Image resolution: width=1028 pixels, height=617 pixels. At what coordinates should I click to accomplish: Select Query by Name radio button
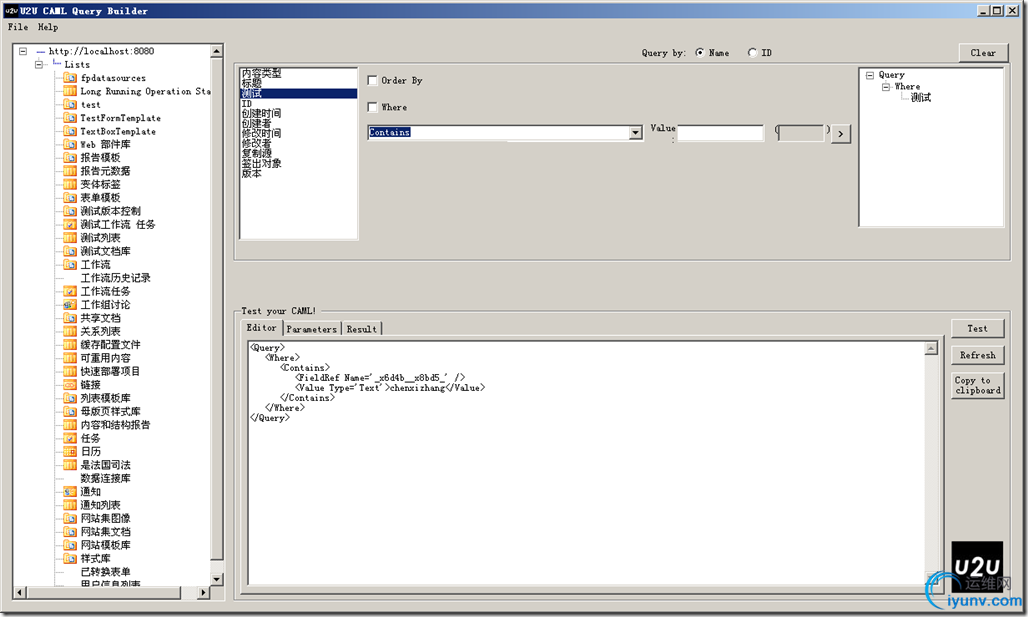(700, 52)
